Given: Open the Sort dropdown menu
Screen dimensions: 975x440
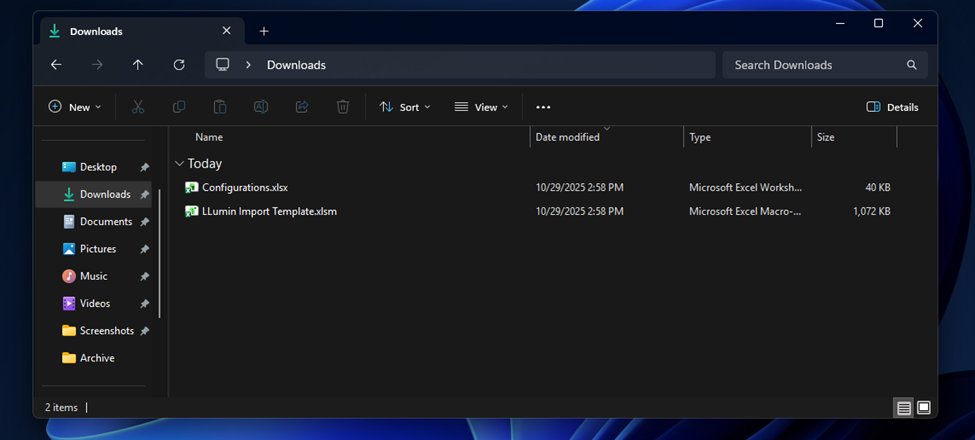Looking at the screenshot, I should point(405,107).
